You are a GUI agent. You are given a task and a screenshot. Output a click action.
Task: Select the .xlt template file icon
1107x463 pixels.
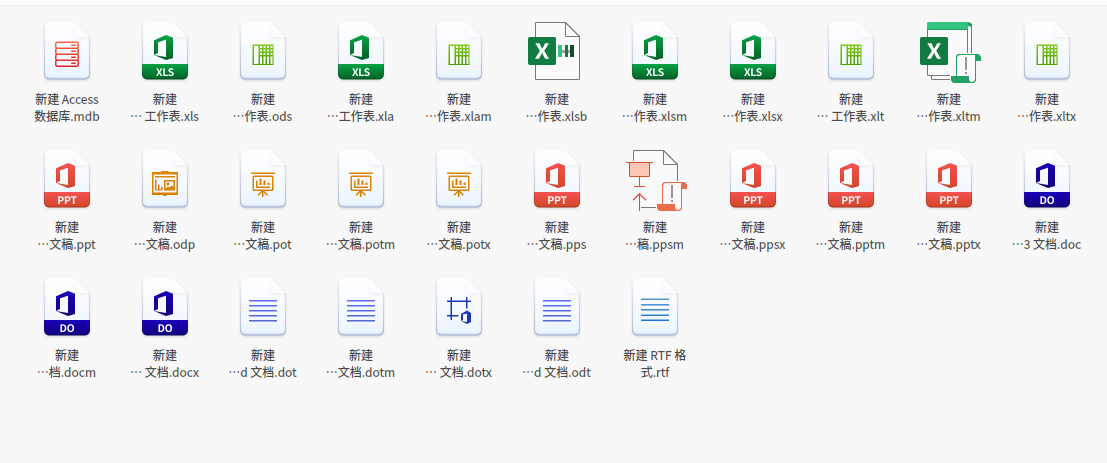[x=851, y=52]
